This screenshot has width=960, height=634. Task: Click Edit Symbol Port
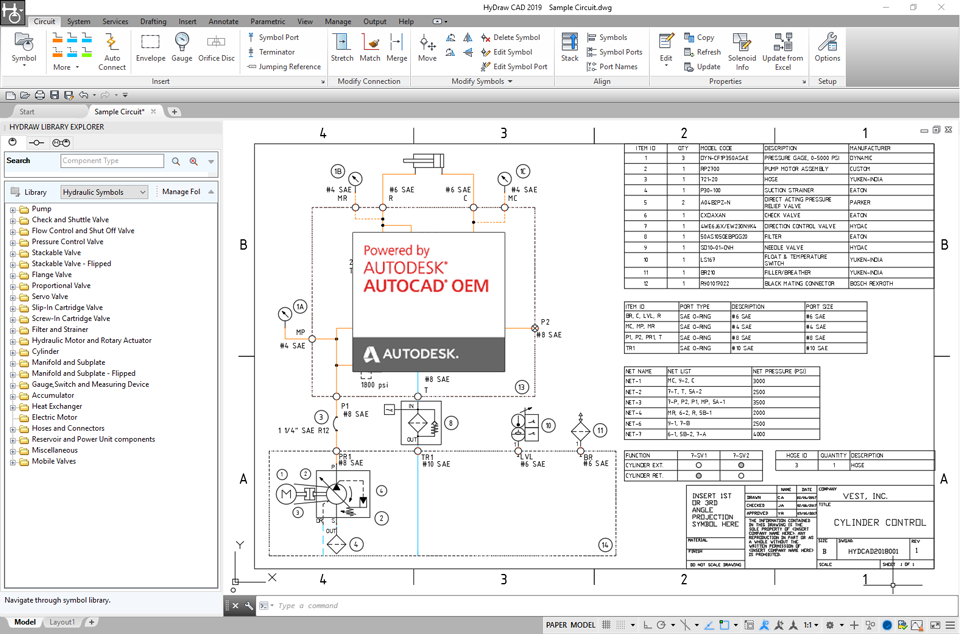pos(514,67)
